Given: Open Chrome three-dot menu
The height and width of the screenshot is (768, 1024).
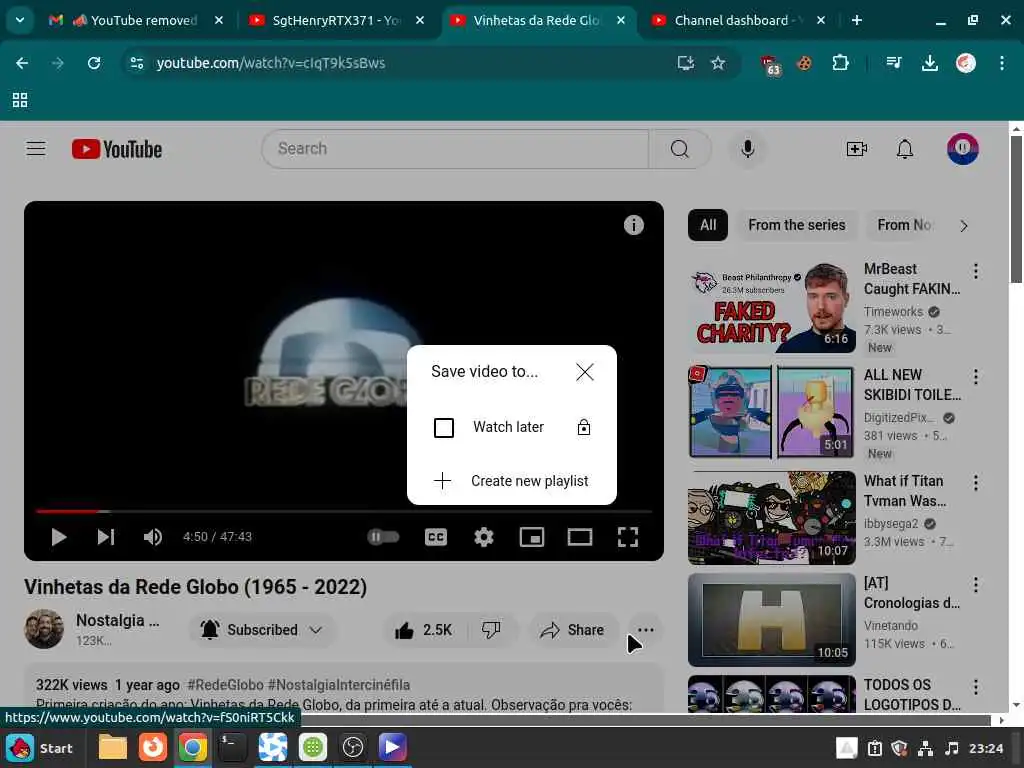Looking at the screenshot, I should [x=1002, y=63].
